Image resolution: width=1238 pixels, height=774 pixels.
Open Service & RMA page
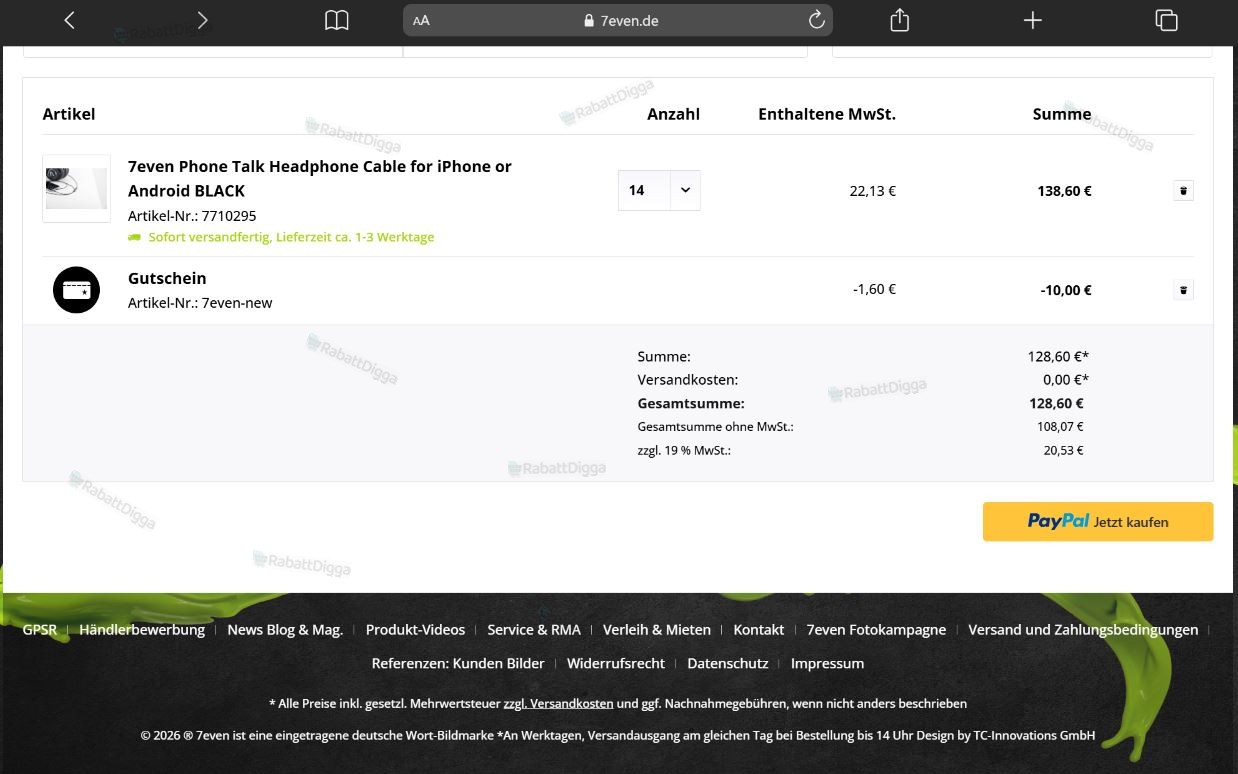point(534,630)
